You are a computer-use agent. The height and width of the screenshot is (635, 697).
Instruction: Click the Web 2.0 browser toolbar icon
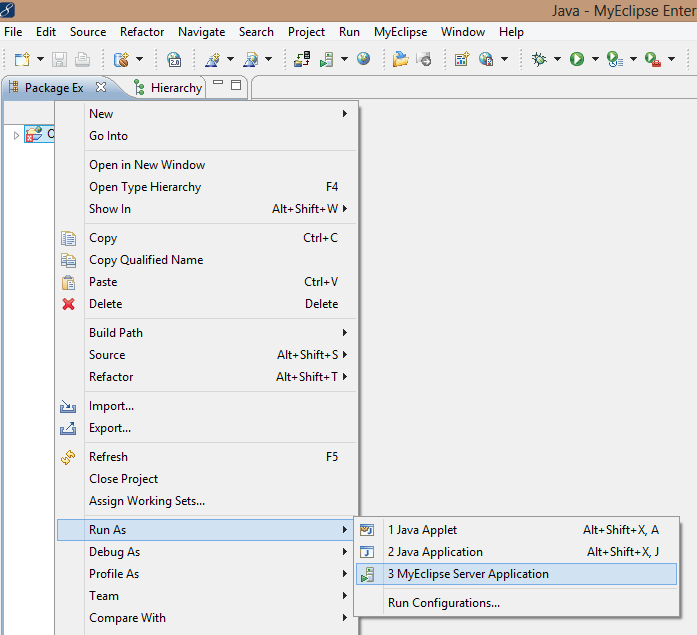click(x=174, y=59)
